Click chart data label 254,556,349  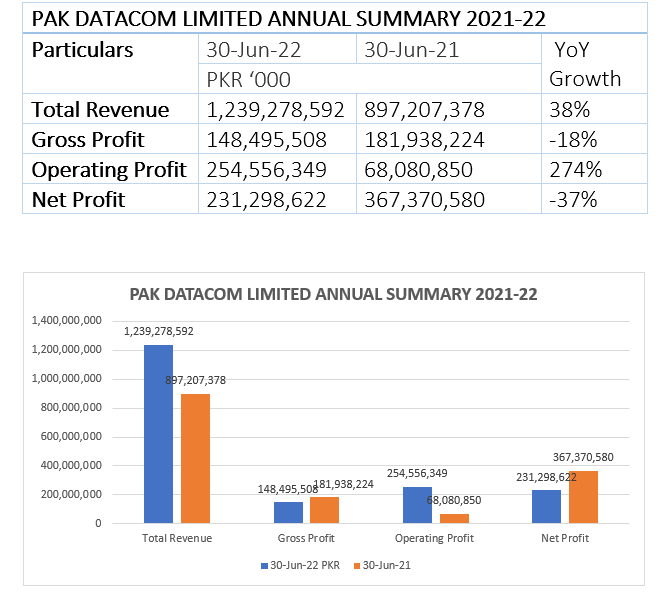click(417, 473)
